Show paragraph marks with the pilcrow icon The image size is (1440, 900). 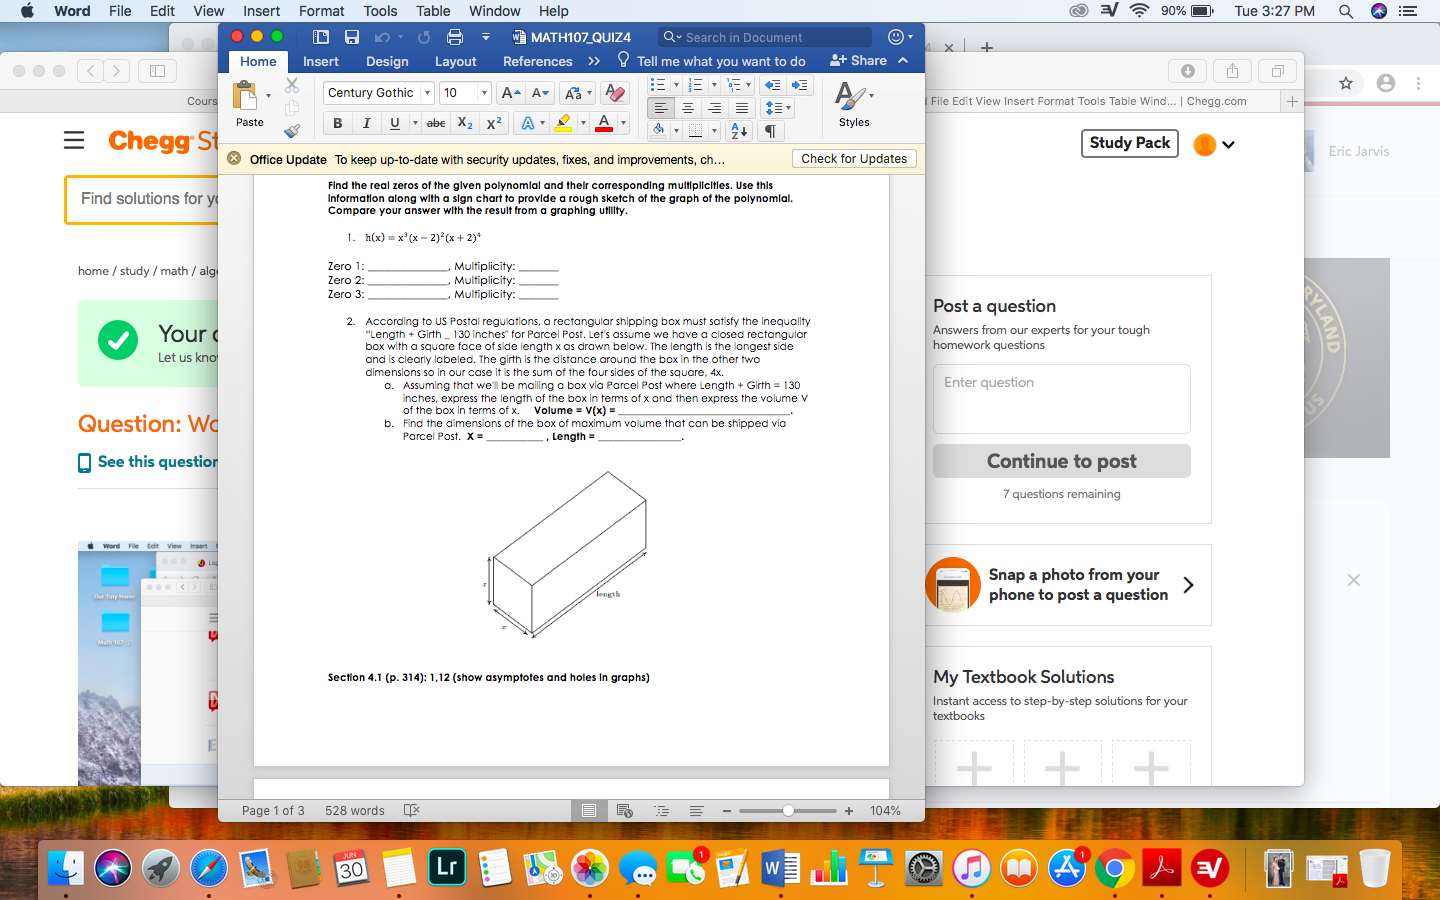pyautogui.click(x=770, y=130)
